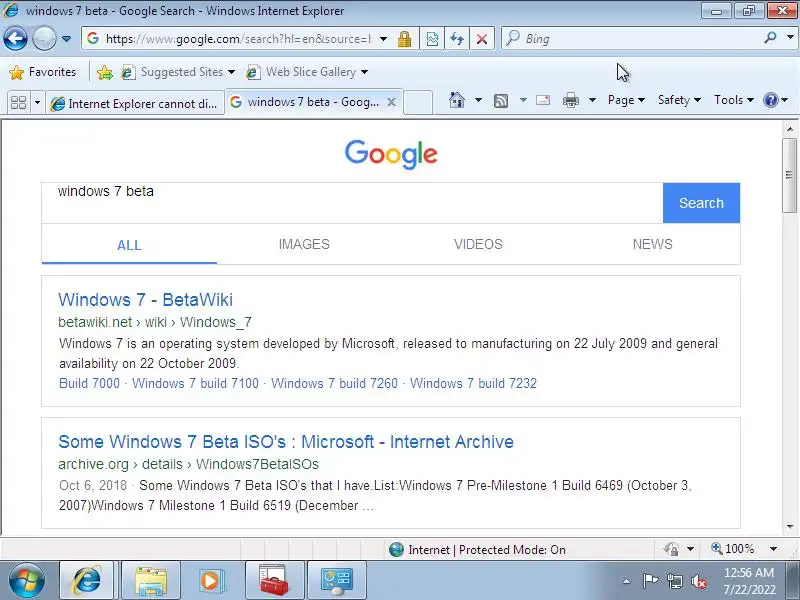Open Windows Explorer from the taskbar
Image resolution: width=800 pixels, height=600 pixels.
tap(151, 580)
